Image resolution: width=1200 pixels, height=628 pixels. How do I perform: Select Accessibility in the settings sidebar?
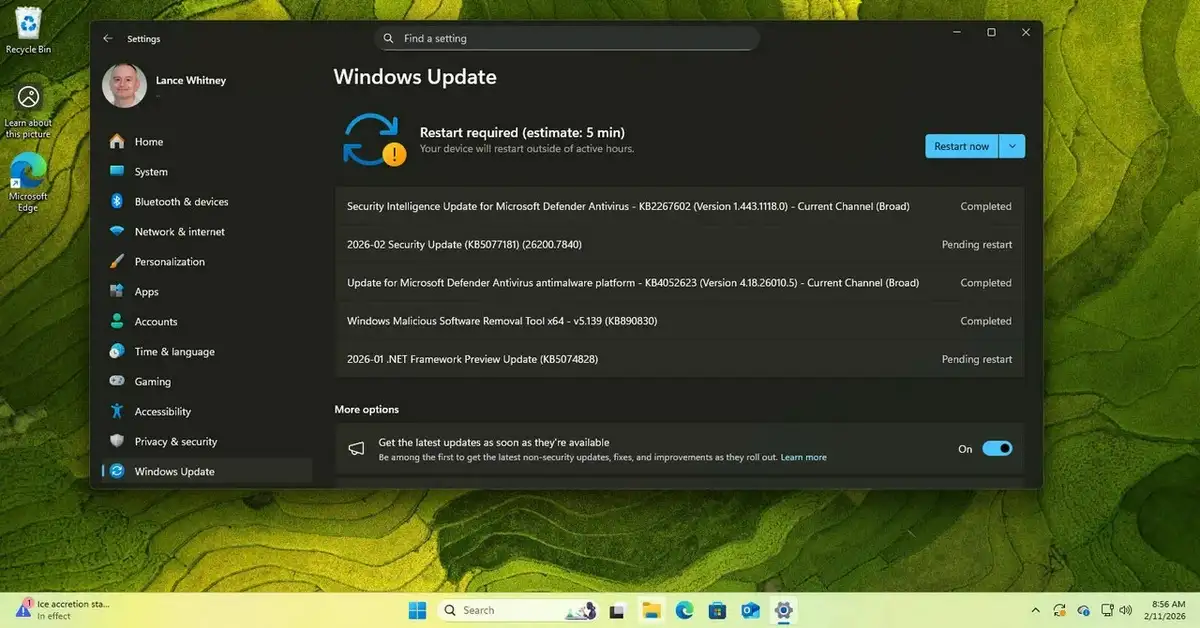163,411
